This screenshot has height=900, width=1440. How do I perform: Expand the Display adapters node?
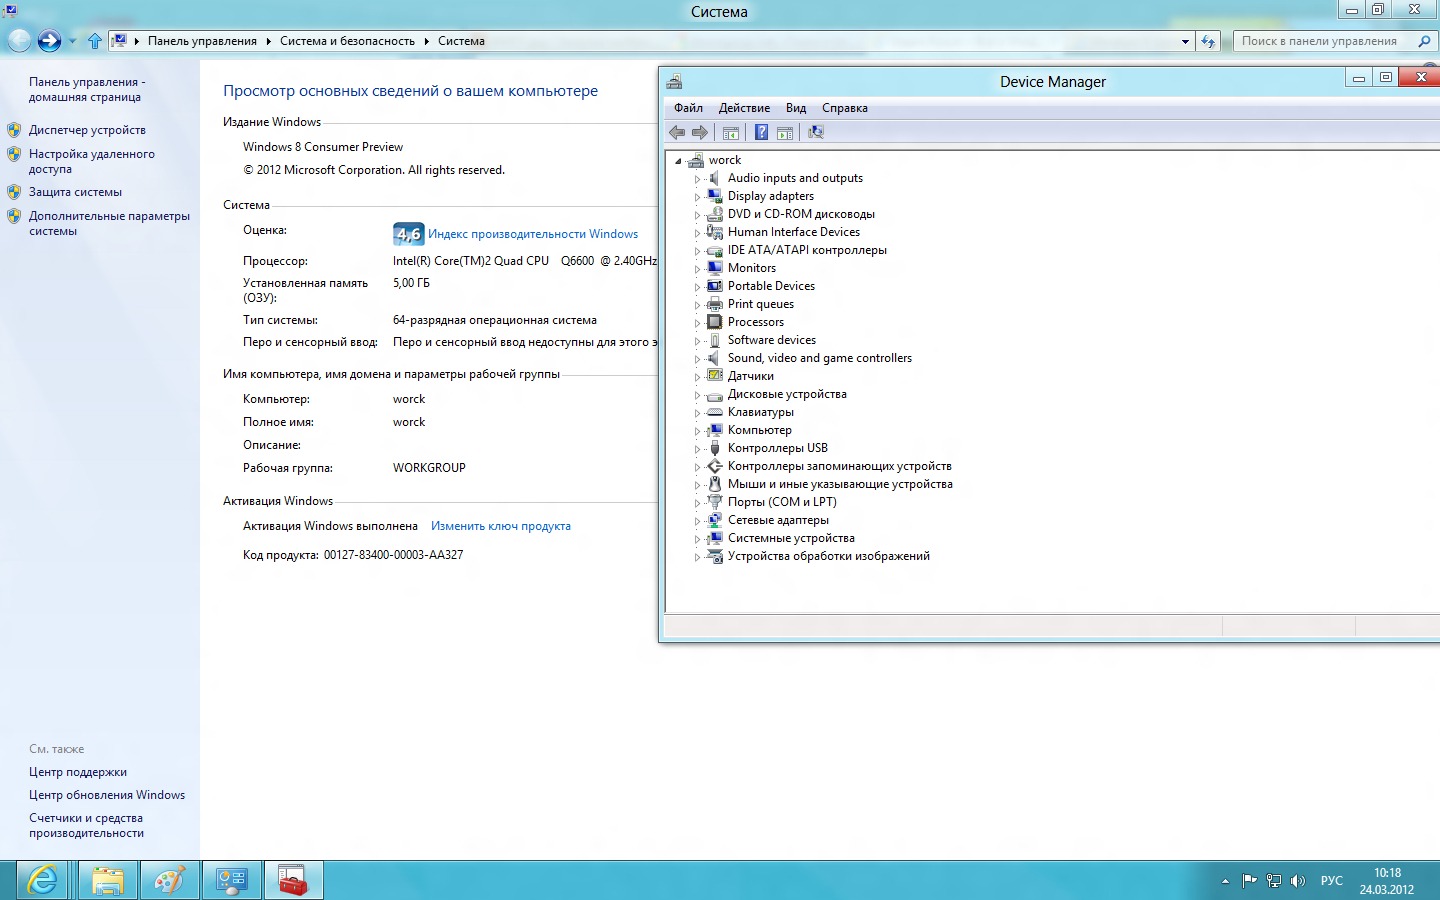[697, 197]
